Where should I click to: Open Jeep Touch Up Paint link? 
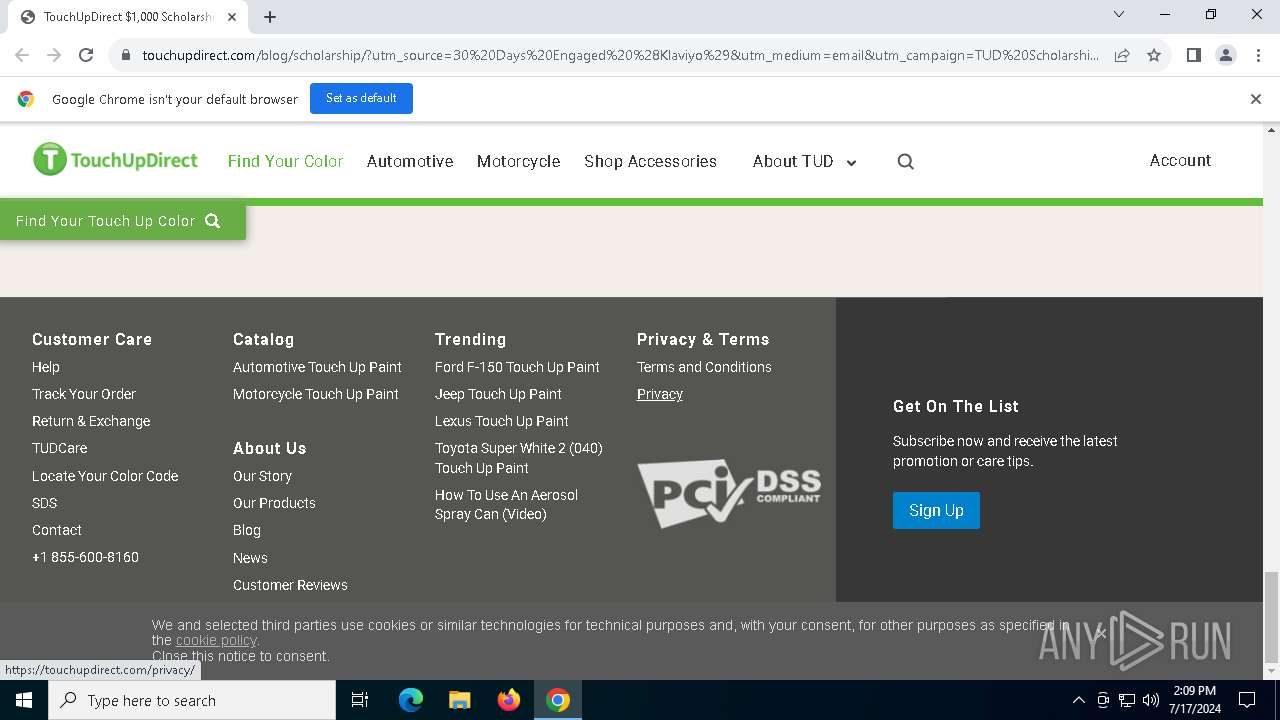[x=498, y=394]
